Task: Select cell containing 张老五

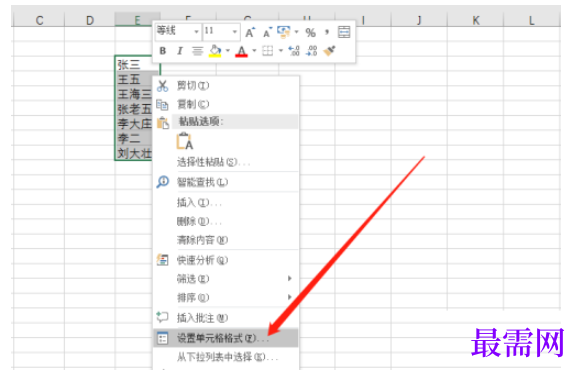Action: click(134, 109)
